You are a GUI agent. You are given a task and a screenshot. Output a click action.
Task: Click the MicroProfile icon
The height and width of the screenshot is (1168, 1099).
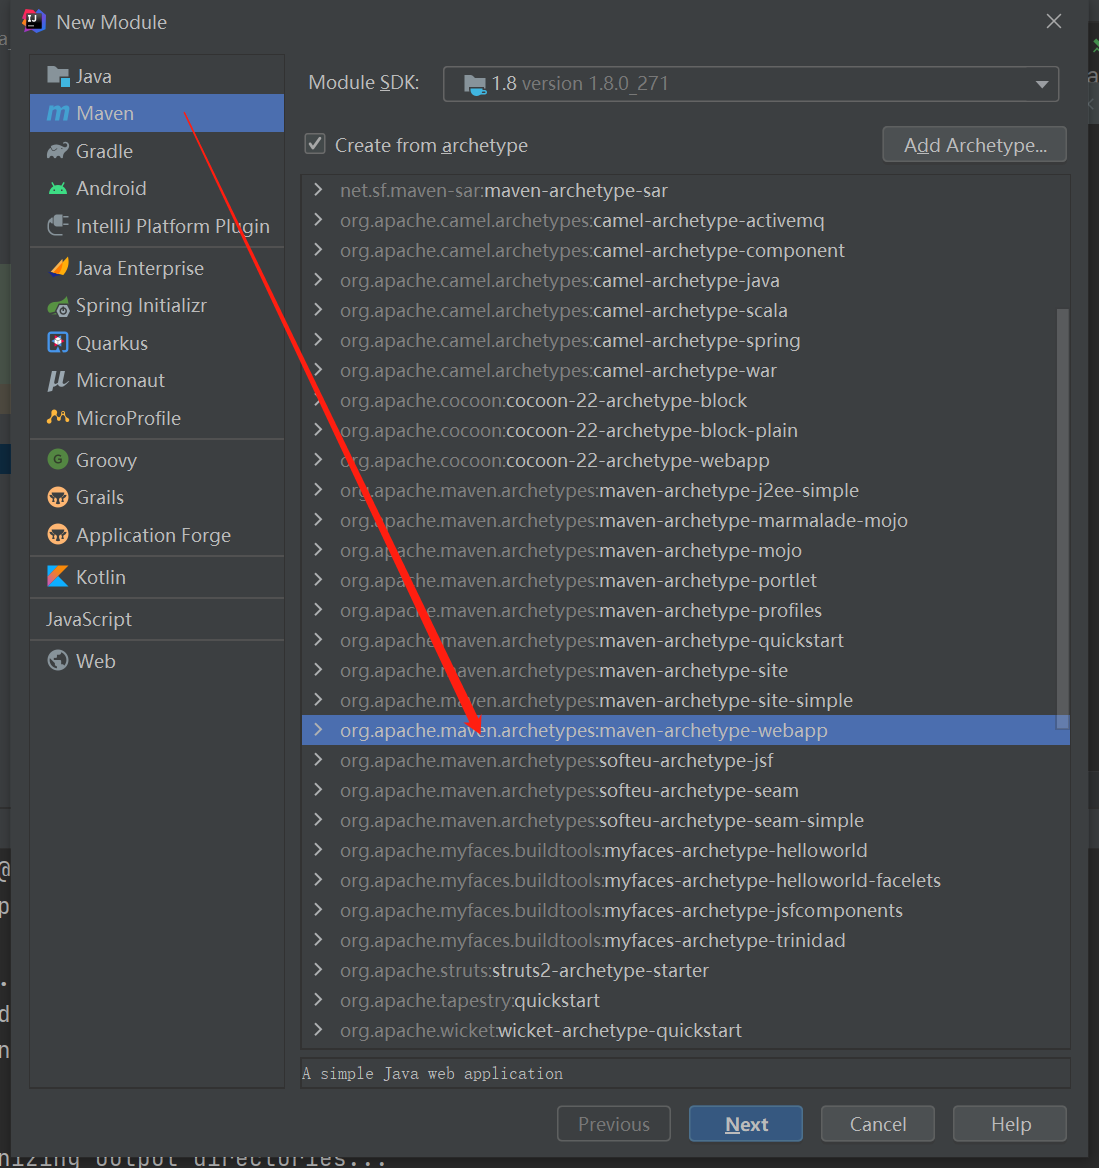[57, 417]
